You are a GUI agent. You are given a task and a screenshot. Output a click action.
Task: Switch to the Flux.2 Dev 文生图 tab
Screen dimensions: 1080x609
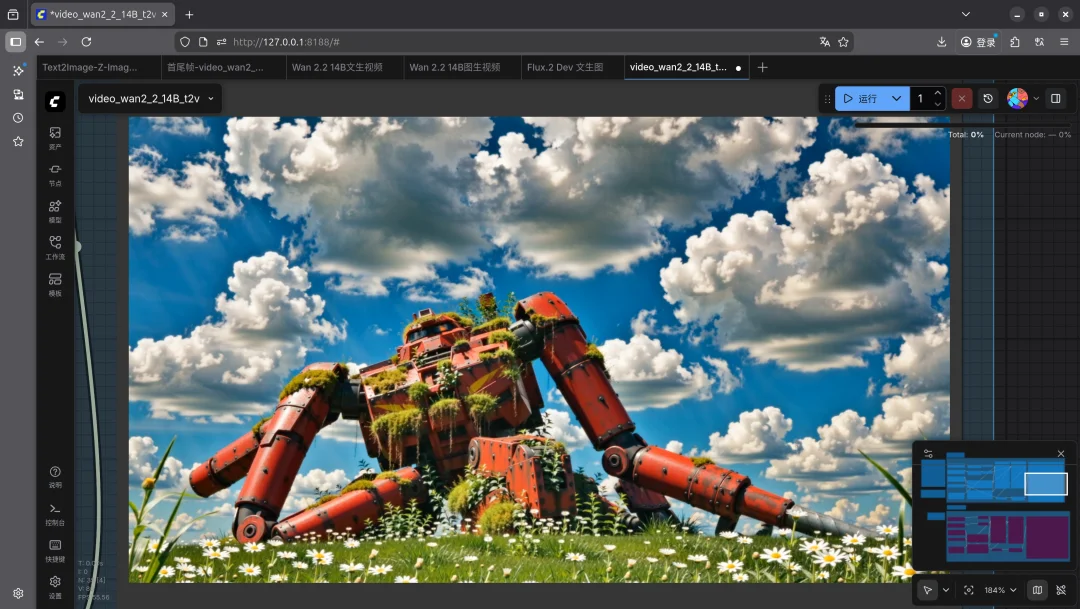click(x=565, y=67)
